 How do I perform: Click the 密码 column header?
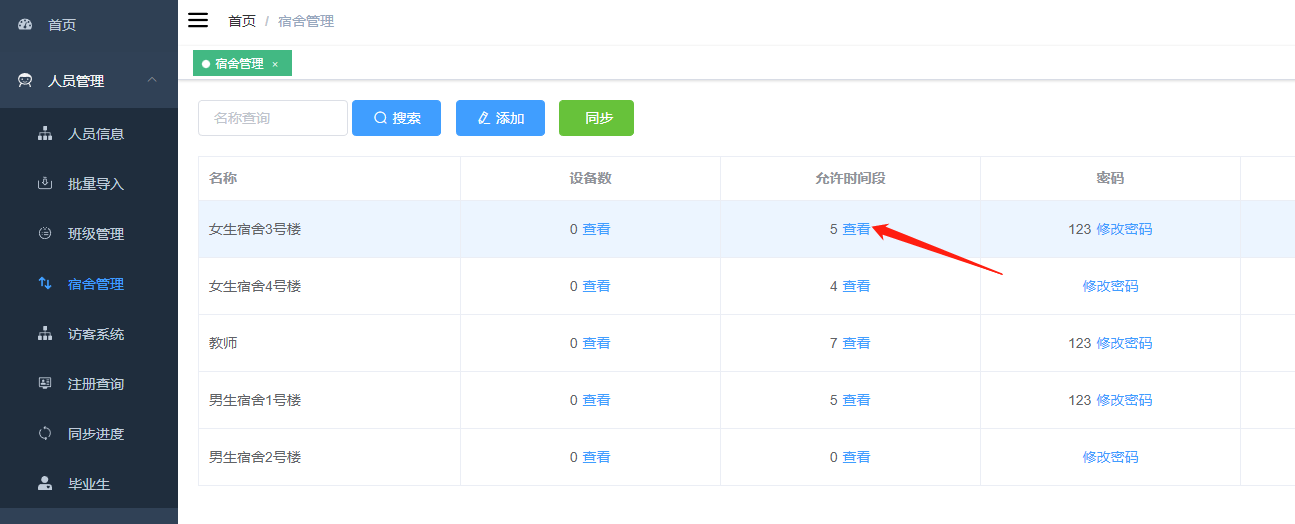[x=1110, y=179]
